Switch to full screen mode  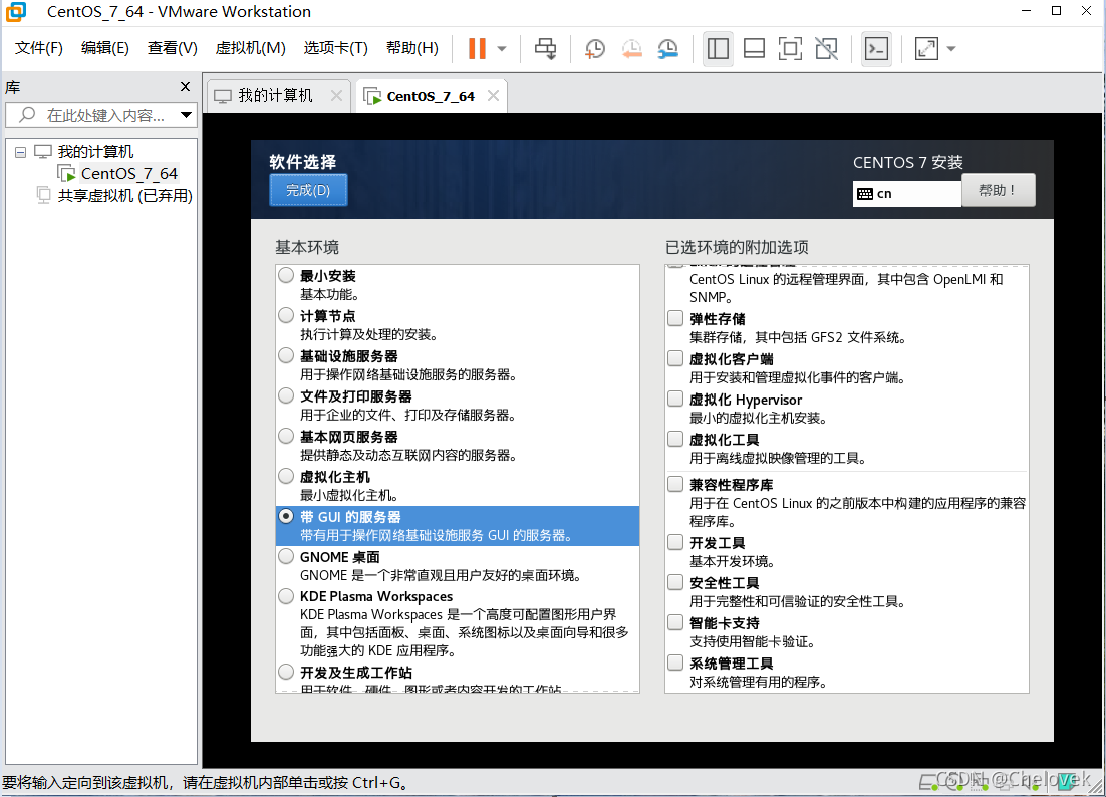(x=790, y=48)
